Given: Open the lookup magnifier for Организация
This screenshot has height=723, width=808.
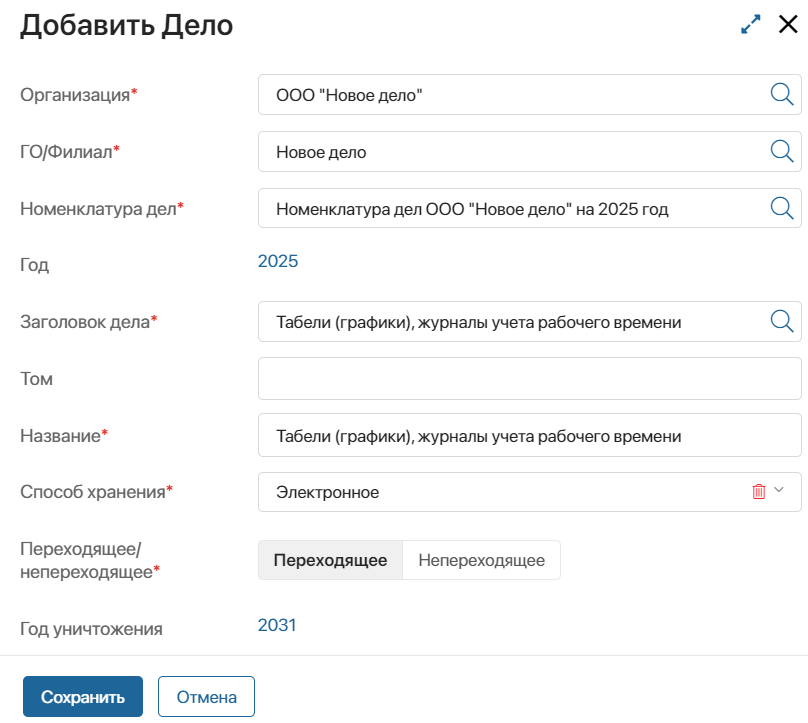Looking at the screenshot, I should point(779,94).
